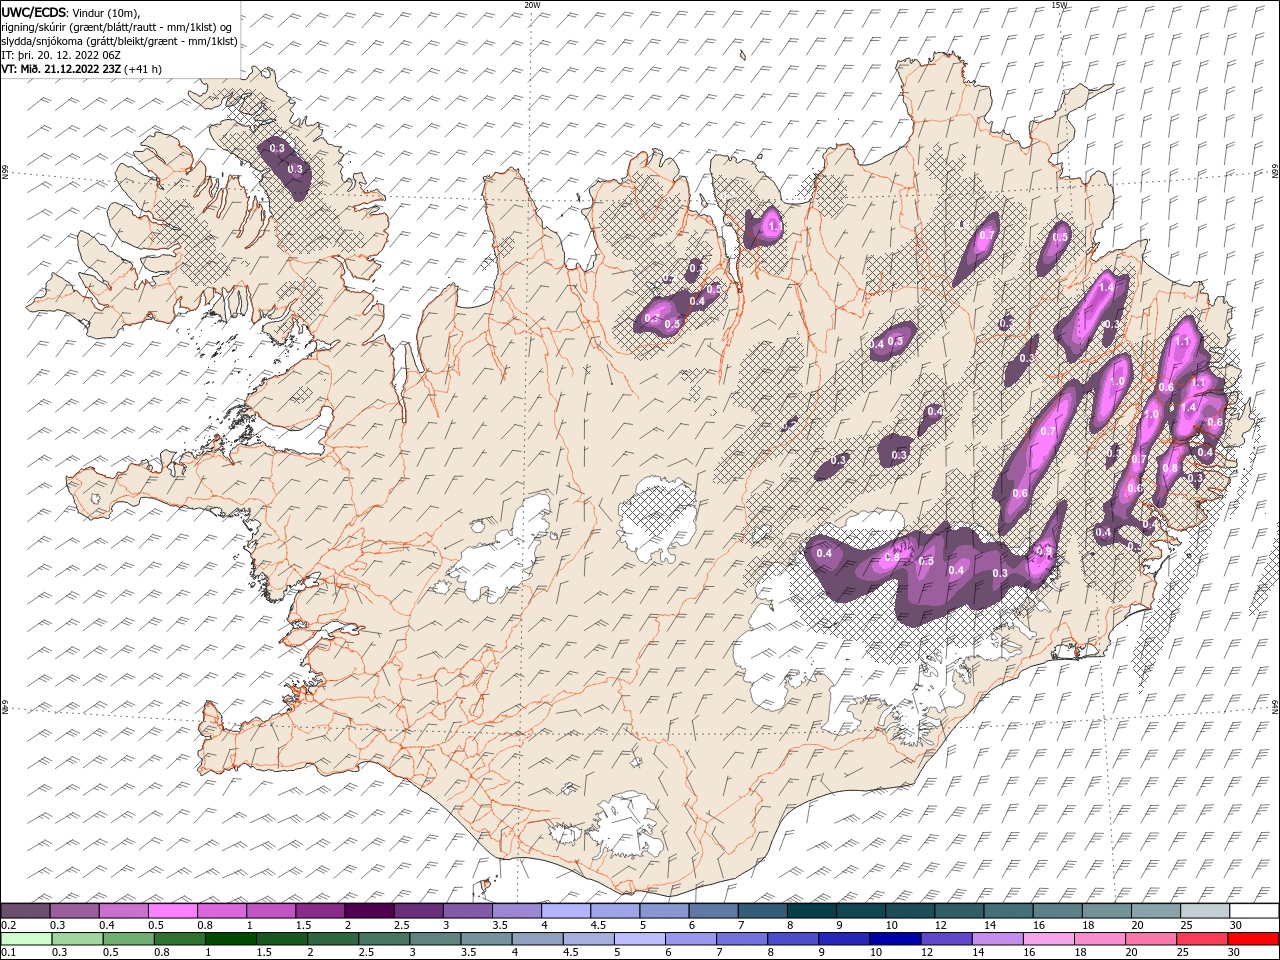This screenshot has width=1280, height=960.
Task: Click the light gray top-row swatch labeled 25
Action: (x=1204, y=911)
